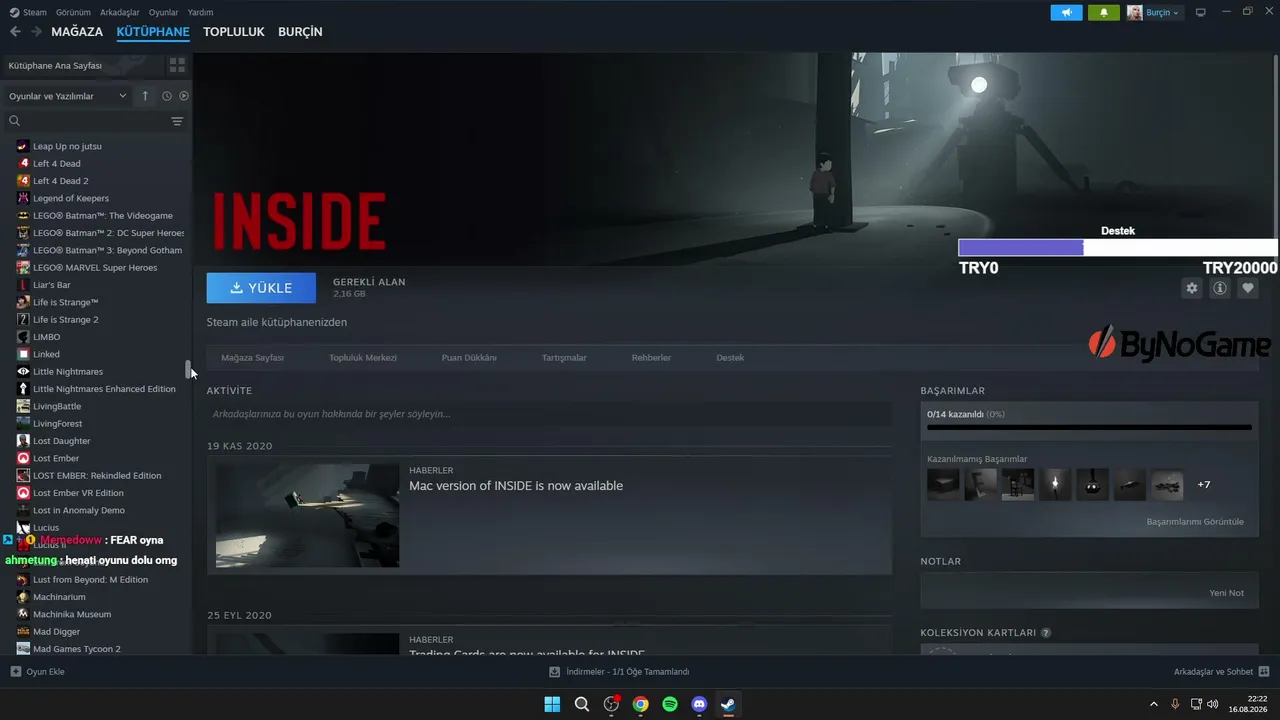Viewport: 1280px width, 720px height.
Task: Click the activity comment input field
Action: point(549,414)
